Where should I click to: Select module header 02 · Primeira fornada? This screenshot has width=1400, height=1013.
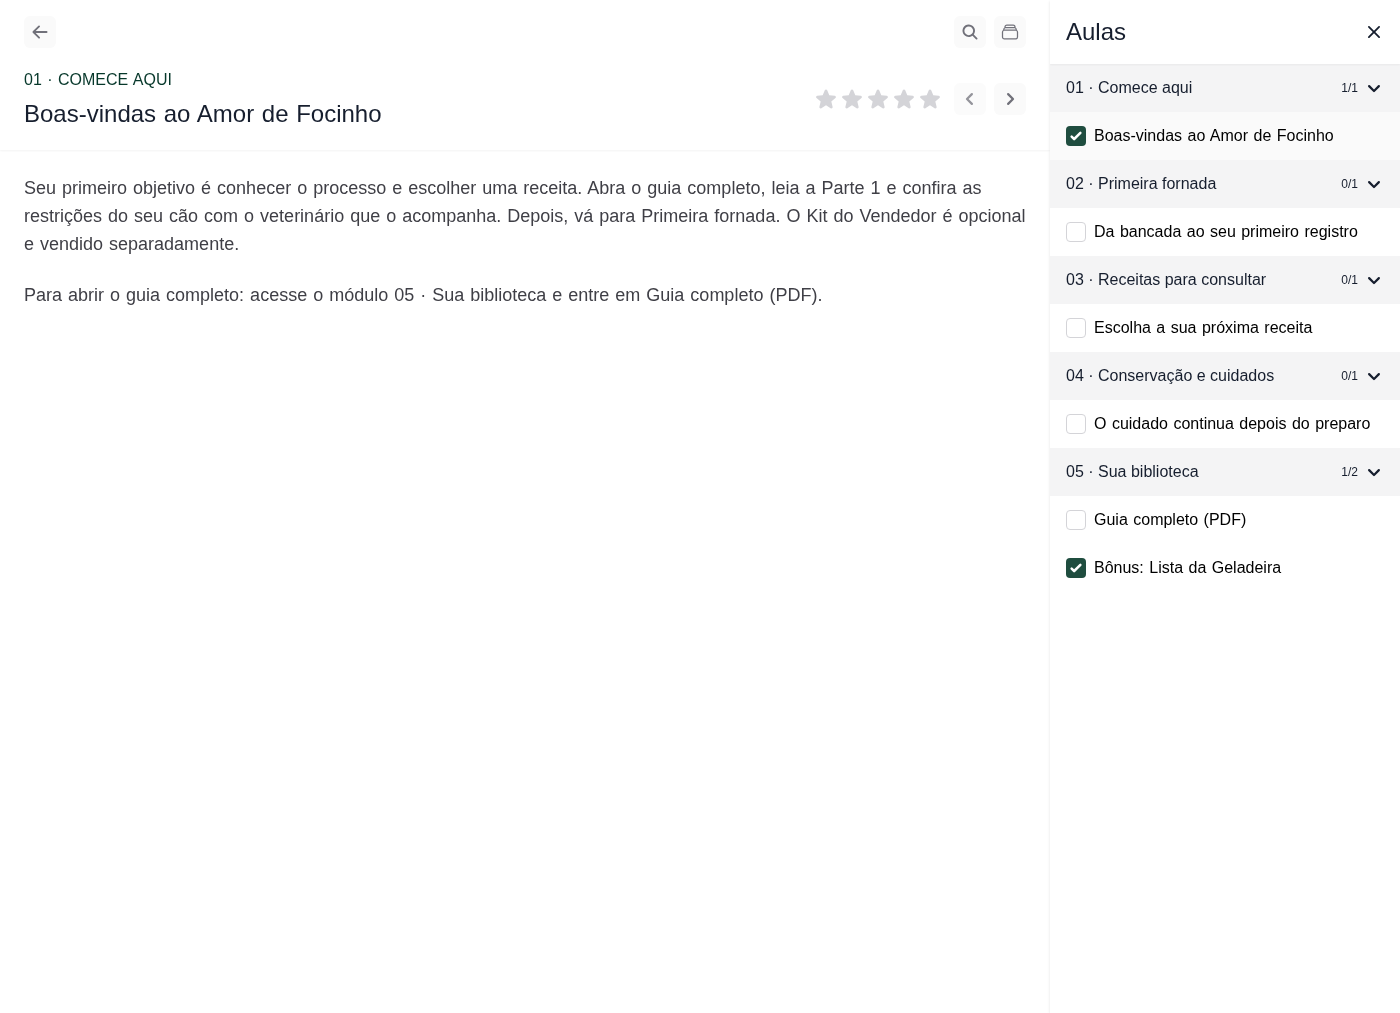coord(1225,184)
